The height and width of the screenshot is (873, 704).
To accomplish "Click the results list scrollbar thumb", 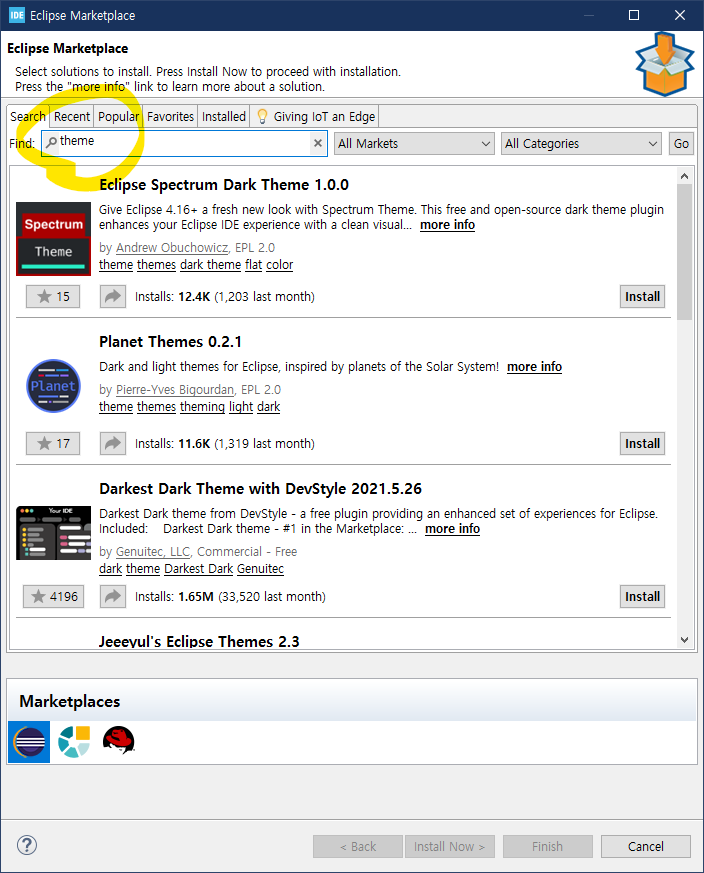I will [x=685, y=252].
